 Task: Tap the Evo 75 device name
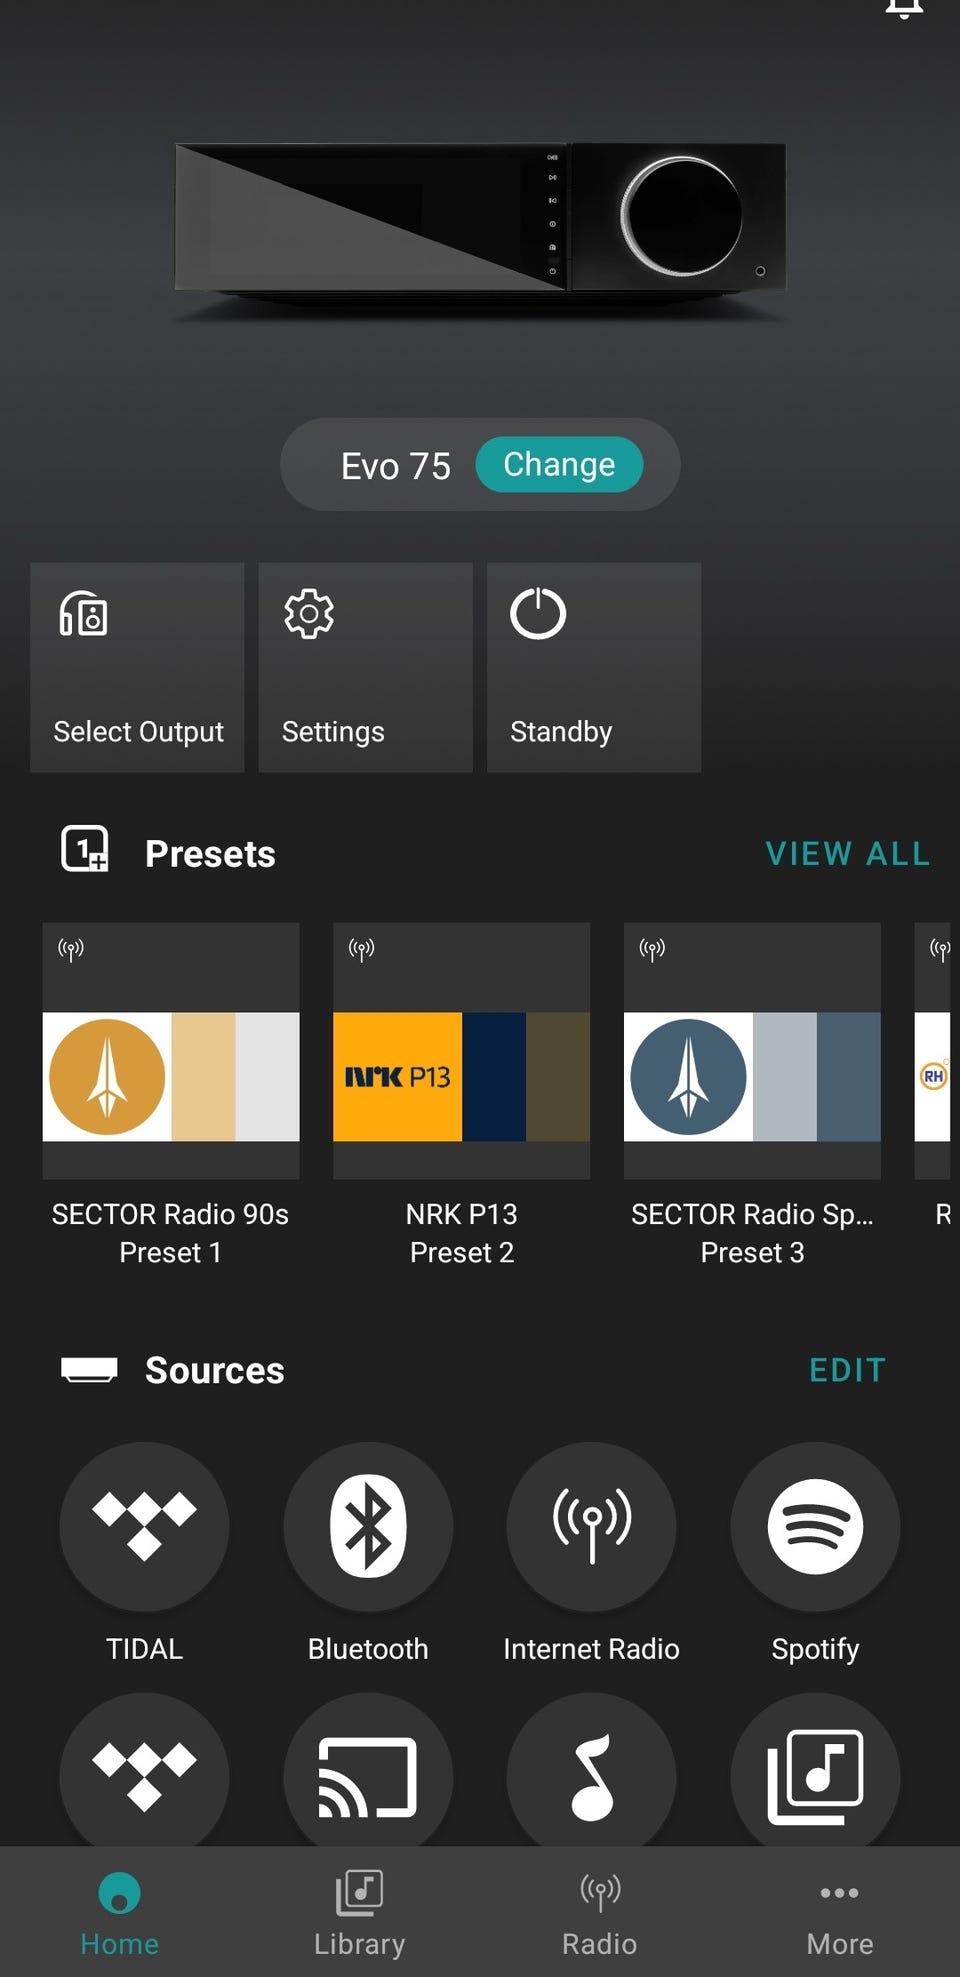[396, 466]
